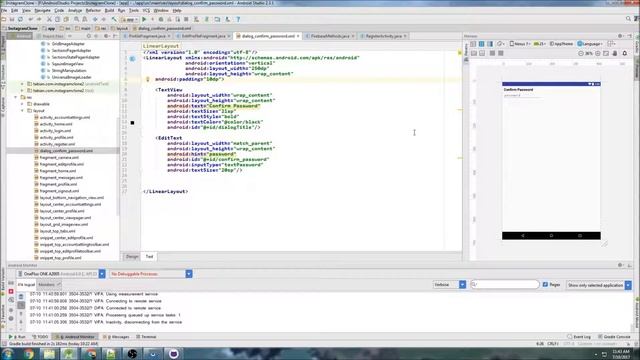Click the red Terminate Application icon
This screenshot has width=640, height=360.
[x=11, y=291]
